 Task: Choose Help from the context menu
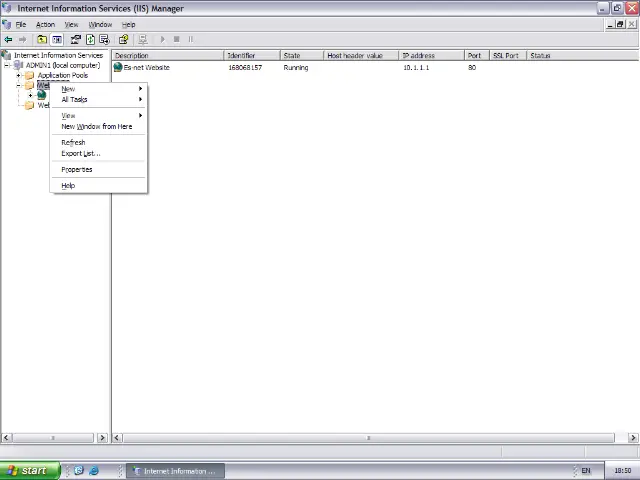[98, 186]
